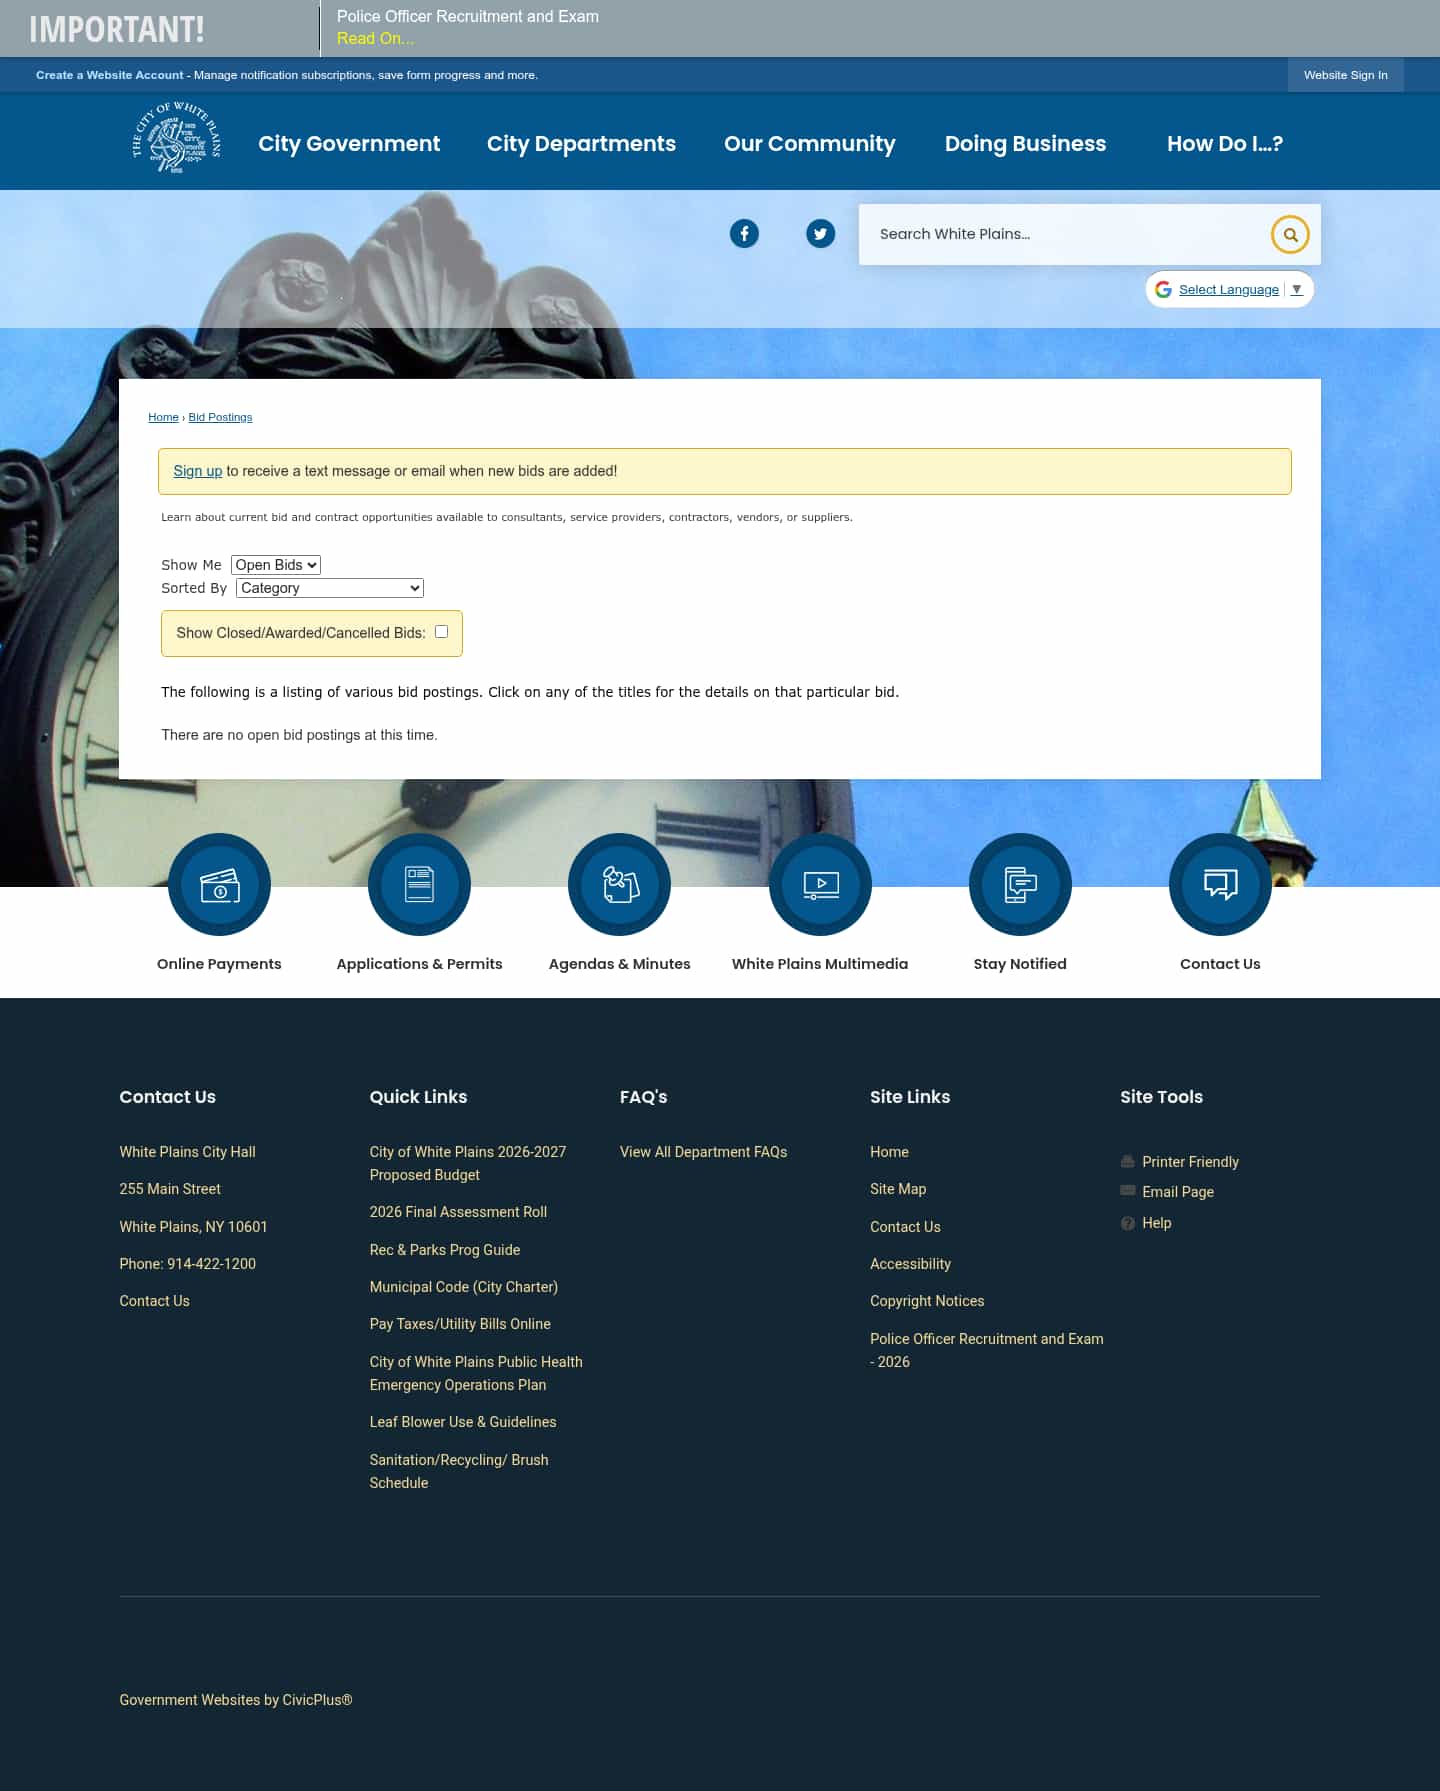This screenshot has width=1440, height=1791.
Task: Click Contact Us under Site Links
Action: click(x=905, y=1227)
